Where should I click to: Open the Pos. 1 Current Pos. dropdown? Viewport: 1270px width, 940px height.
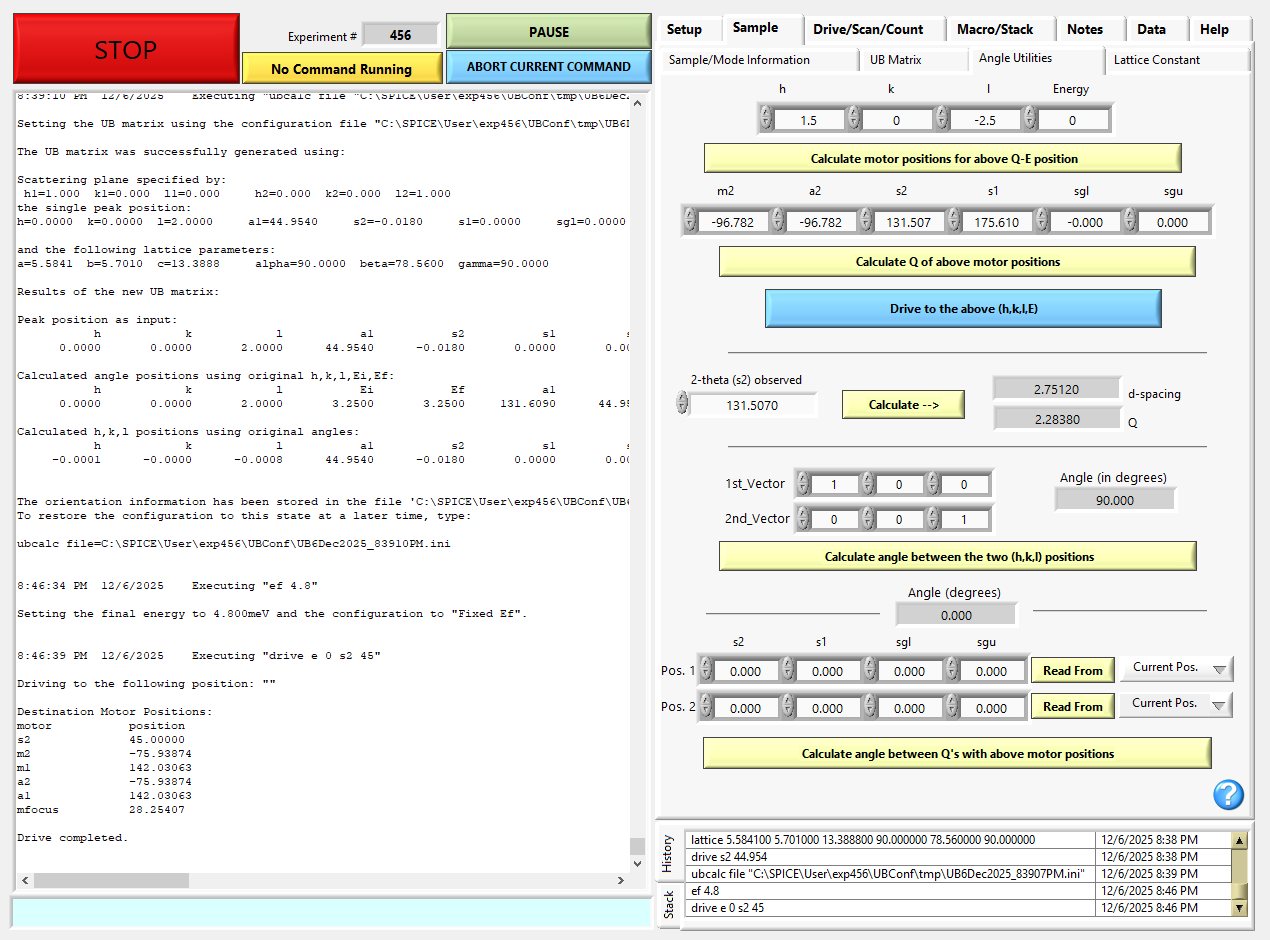tap(1176, 669)
